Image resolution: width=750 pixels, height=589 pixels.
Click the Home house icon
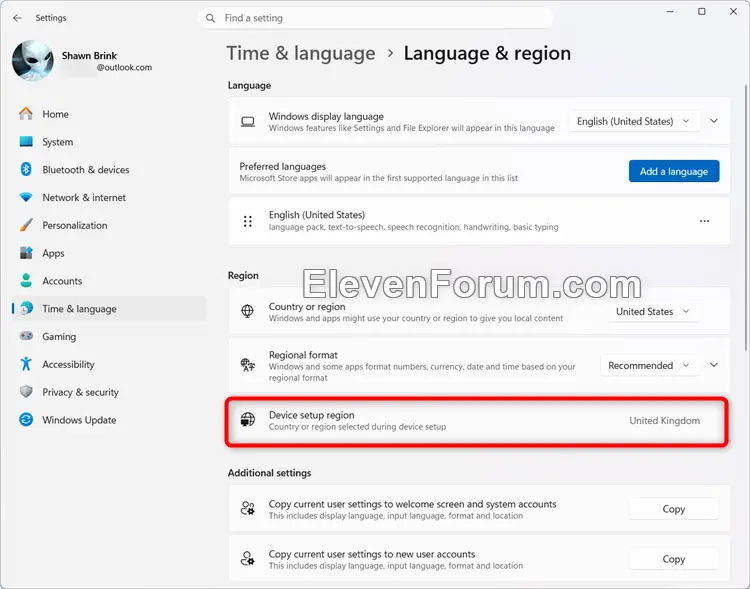[26, 114]
